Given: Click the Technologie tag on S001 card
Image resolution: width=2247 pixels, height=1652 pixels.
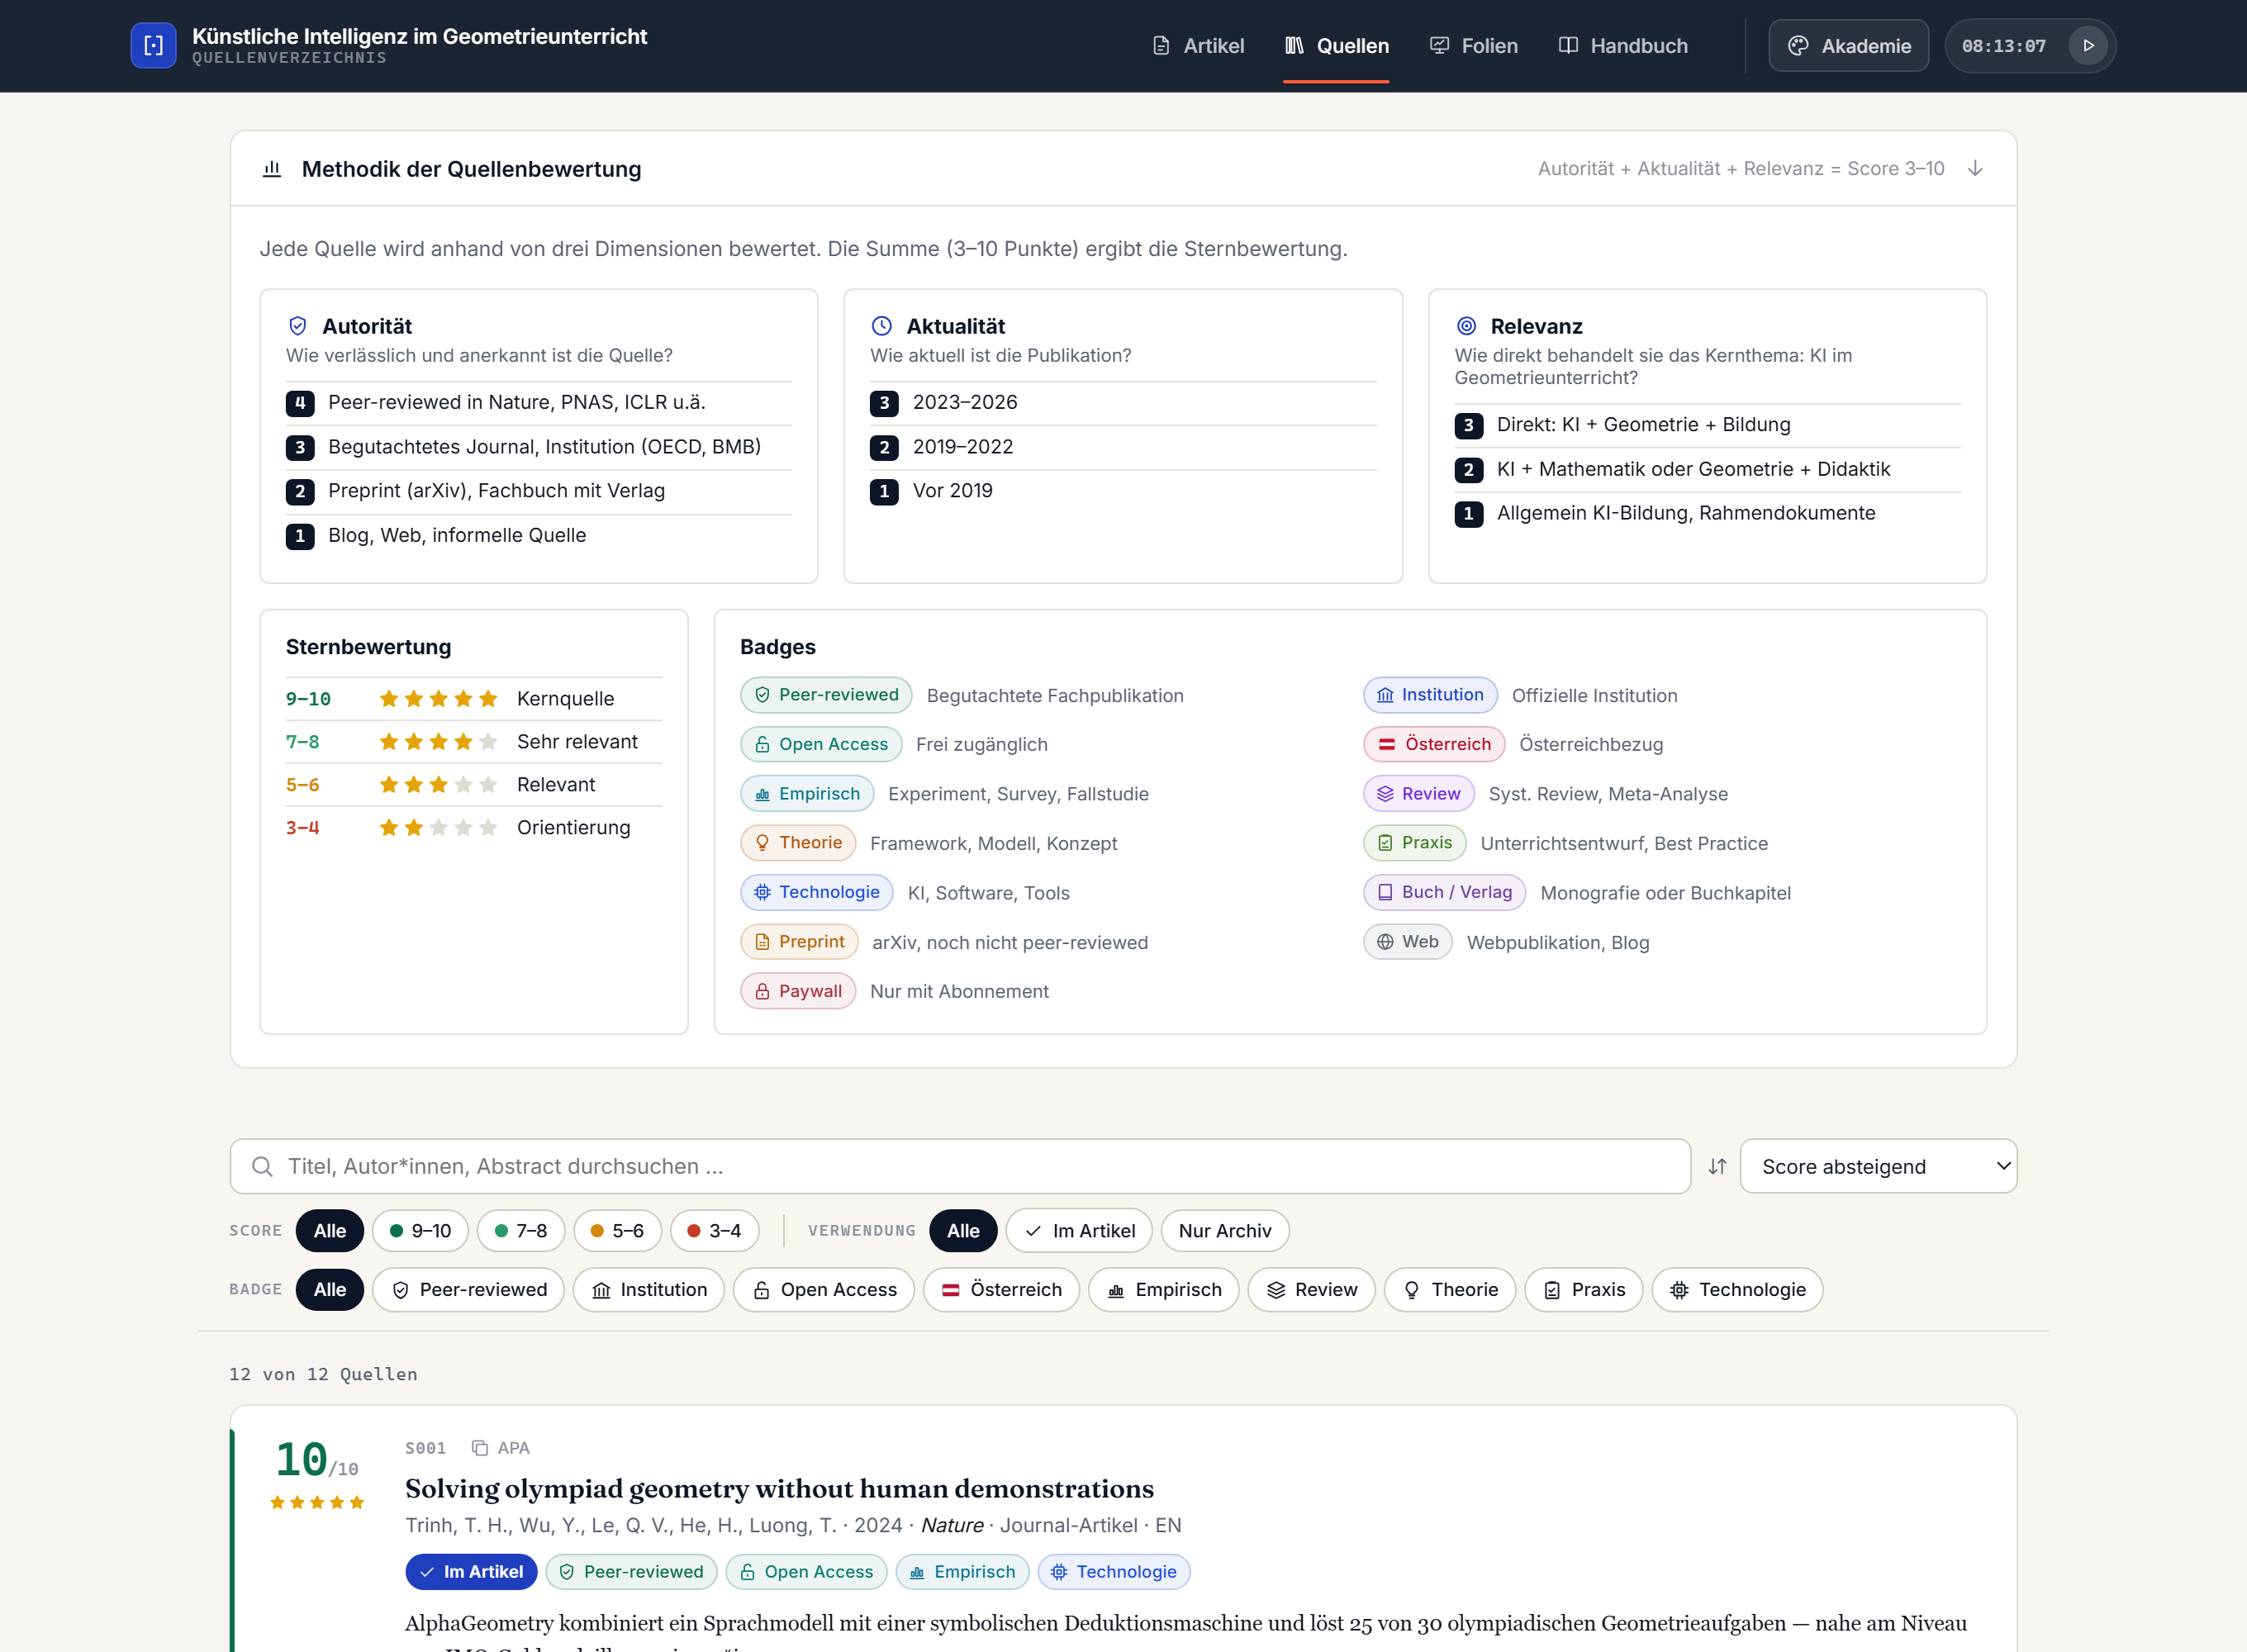Looking at the screenshot, I should click(1114, 1572).
